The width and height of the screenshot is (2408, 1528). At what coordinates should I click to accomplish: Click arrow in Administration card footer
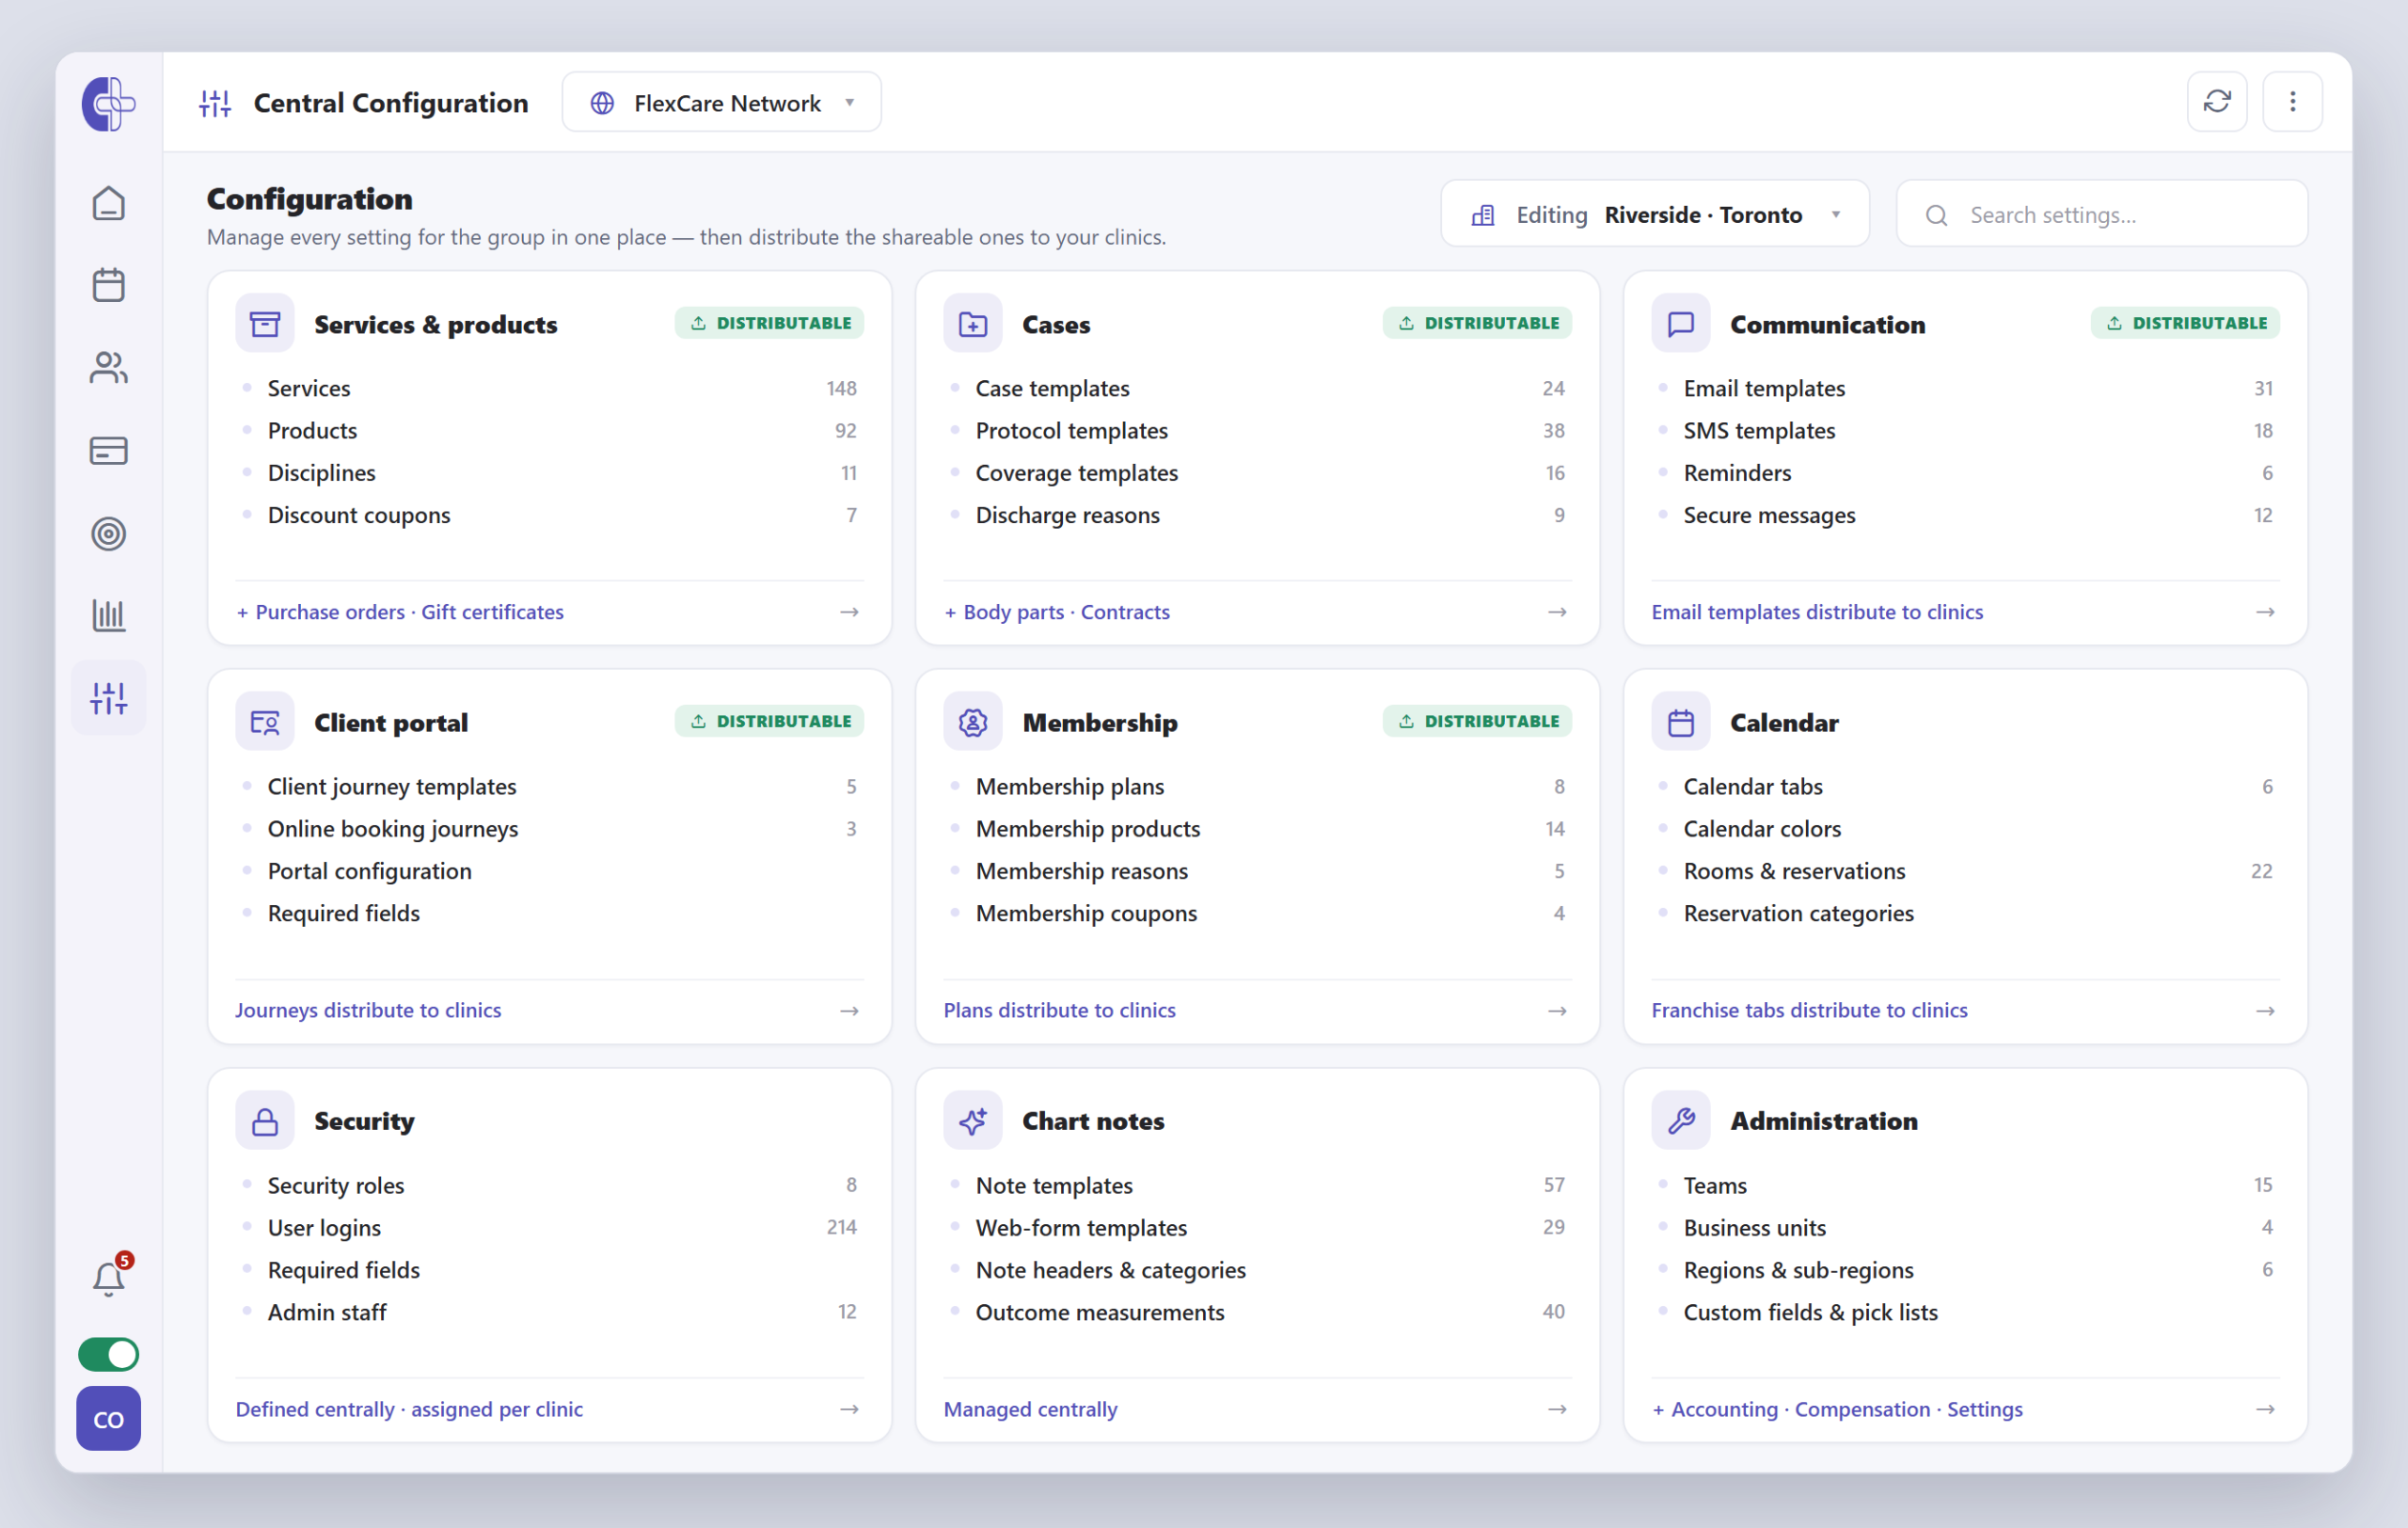[x=2266, y=1409]
